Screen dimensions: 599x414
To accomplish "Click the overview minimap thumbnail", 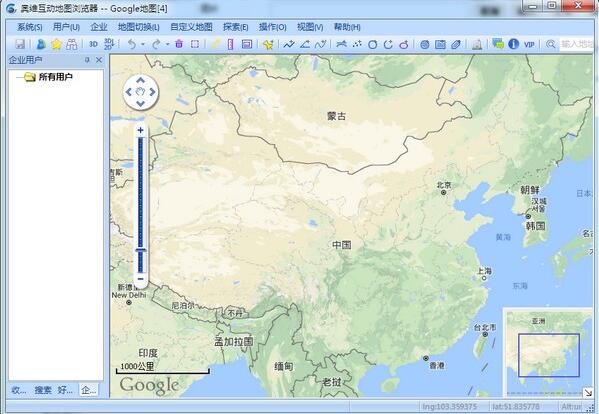I will tap(549, 353).
